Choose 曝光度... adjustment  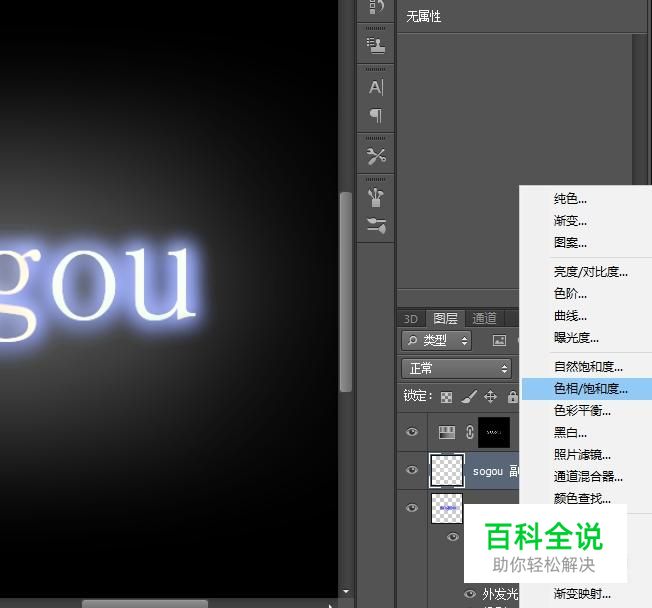coord(576,338)
